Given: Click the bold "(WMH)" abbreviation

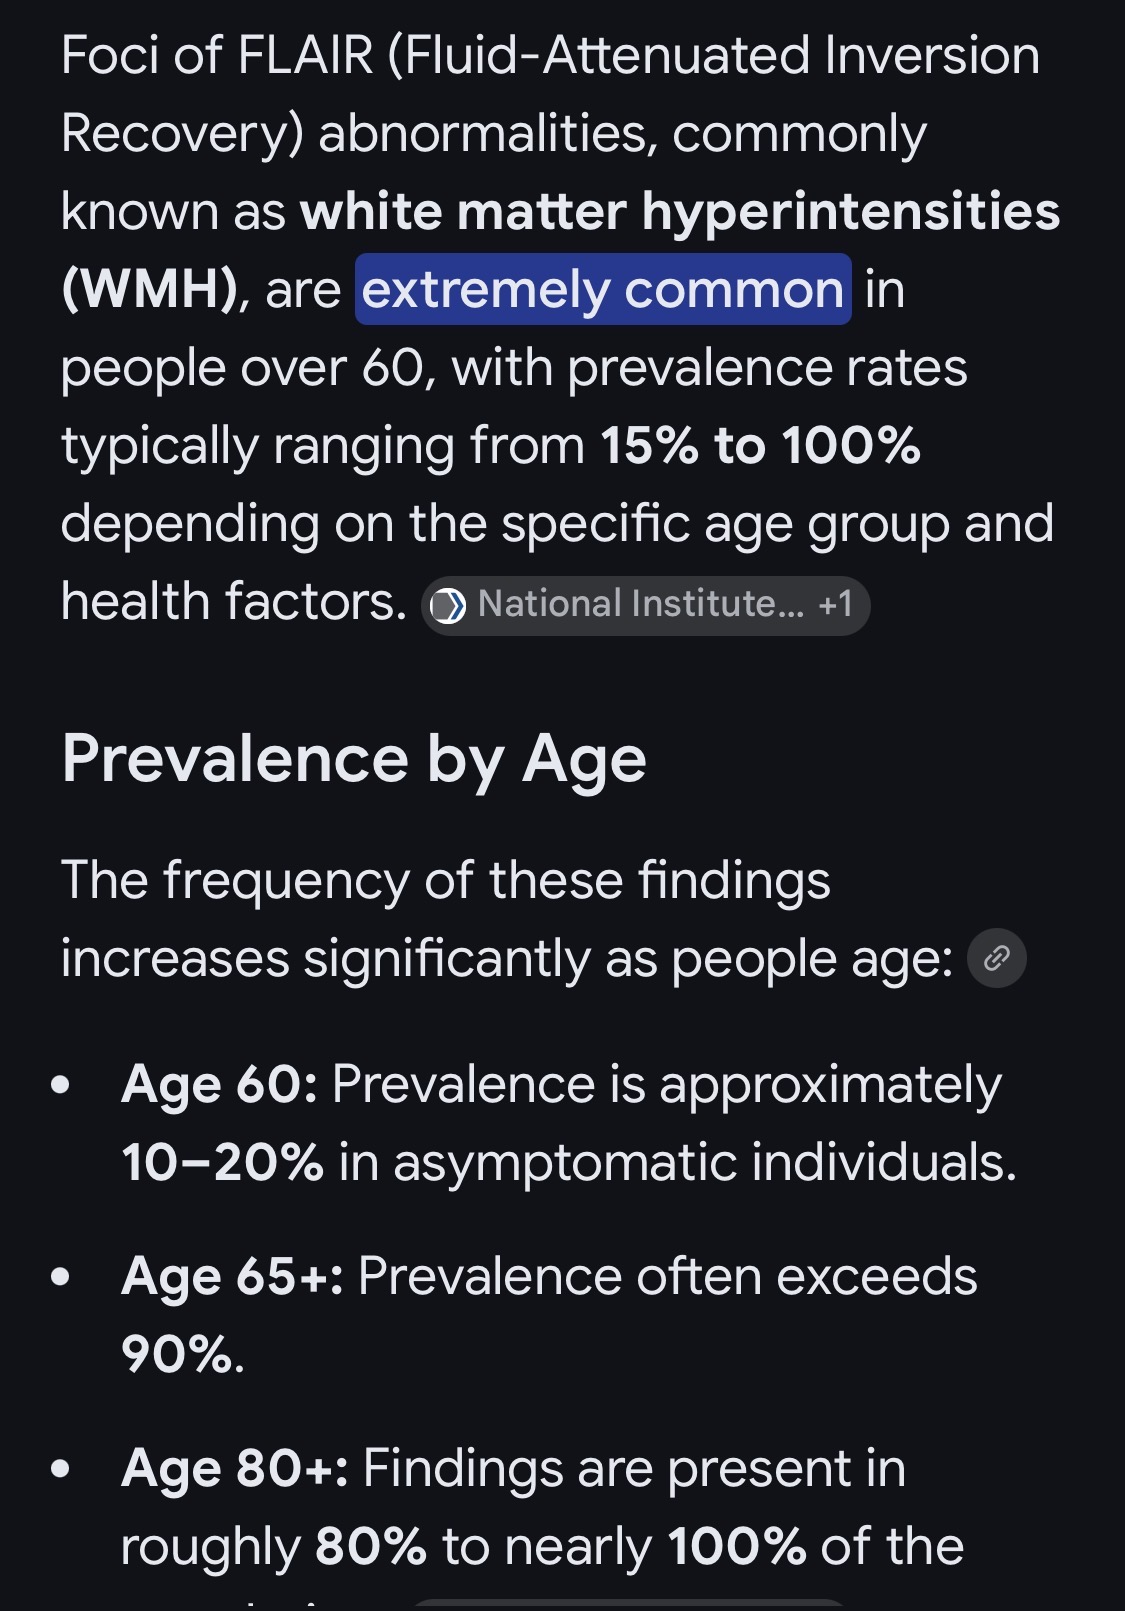Looking at the screenshot, I should (150, 290).
